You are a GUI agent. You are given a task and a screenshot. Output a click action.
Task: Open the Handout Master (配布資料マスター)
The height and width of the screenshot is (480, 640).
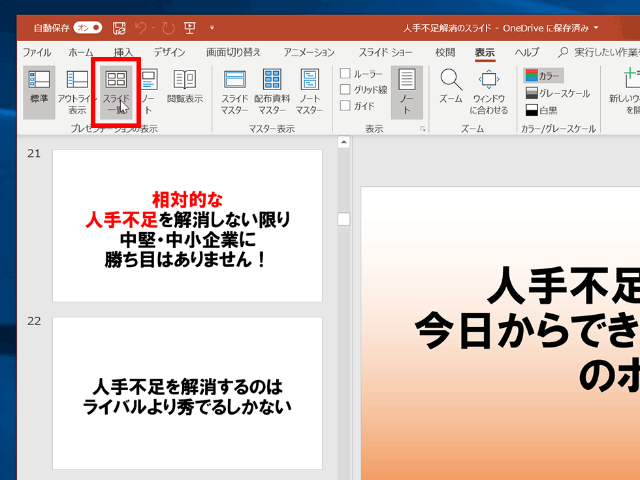tap(271, 90)
